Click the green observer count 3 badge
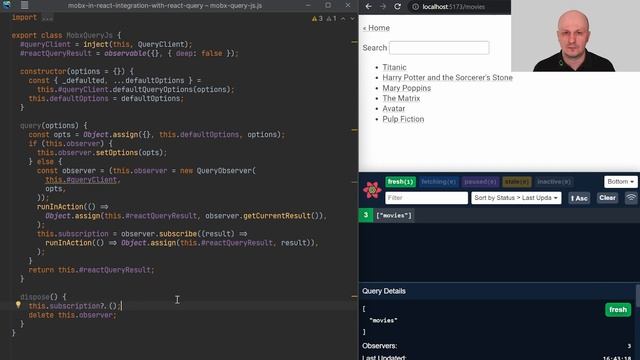 366,216
